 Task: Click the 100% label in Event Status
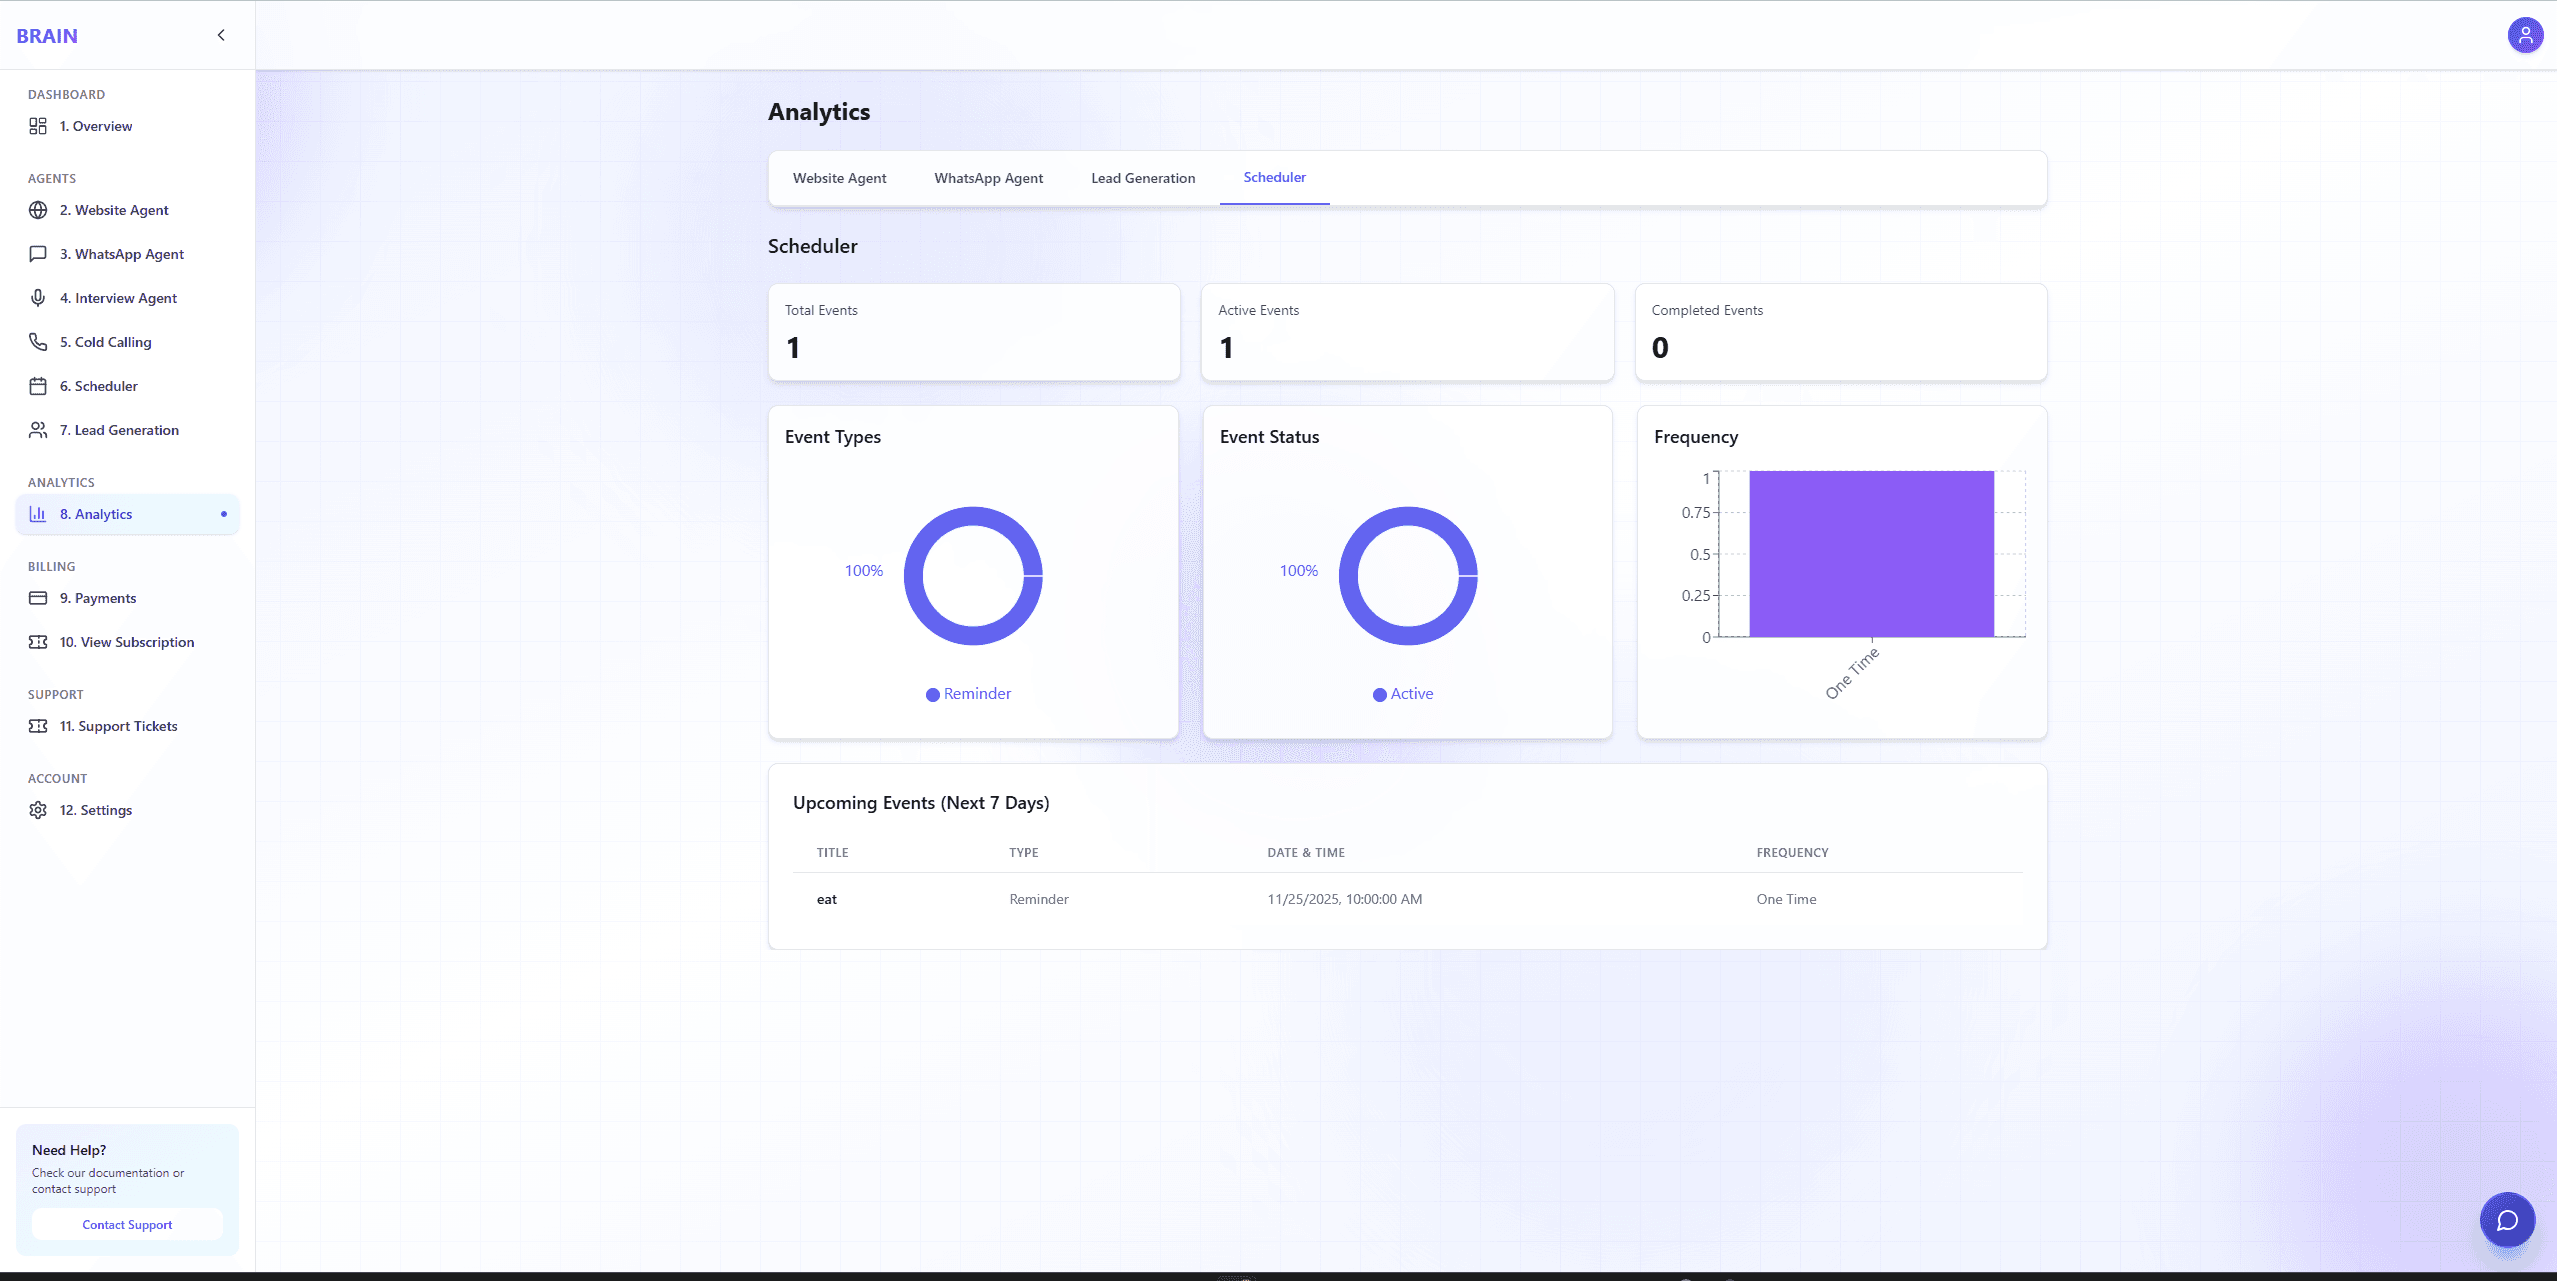[1298, 571]
